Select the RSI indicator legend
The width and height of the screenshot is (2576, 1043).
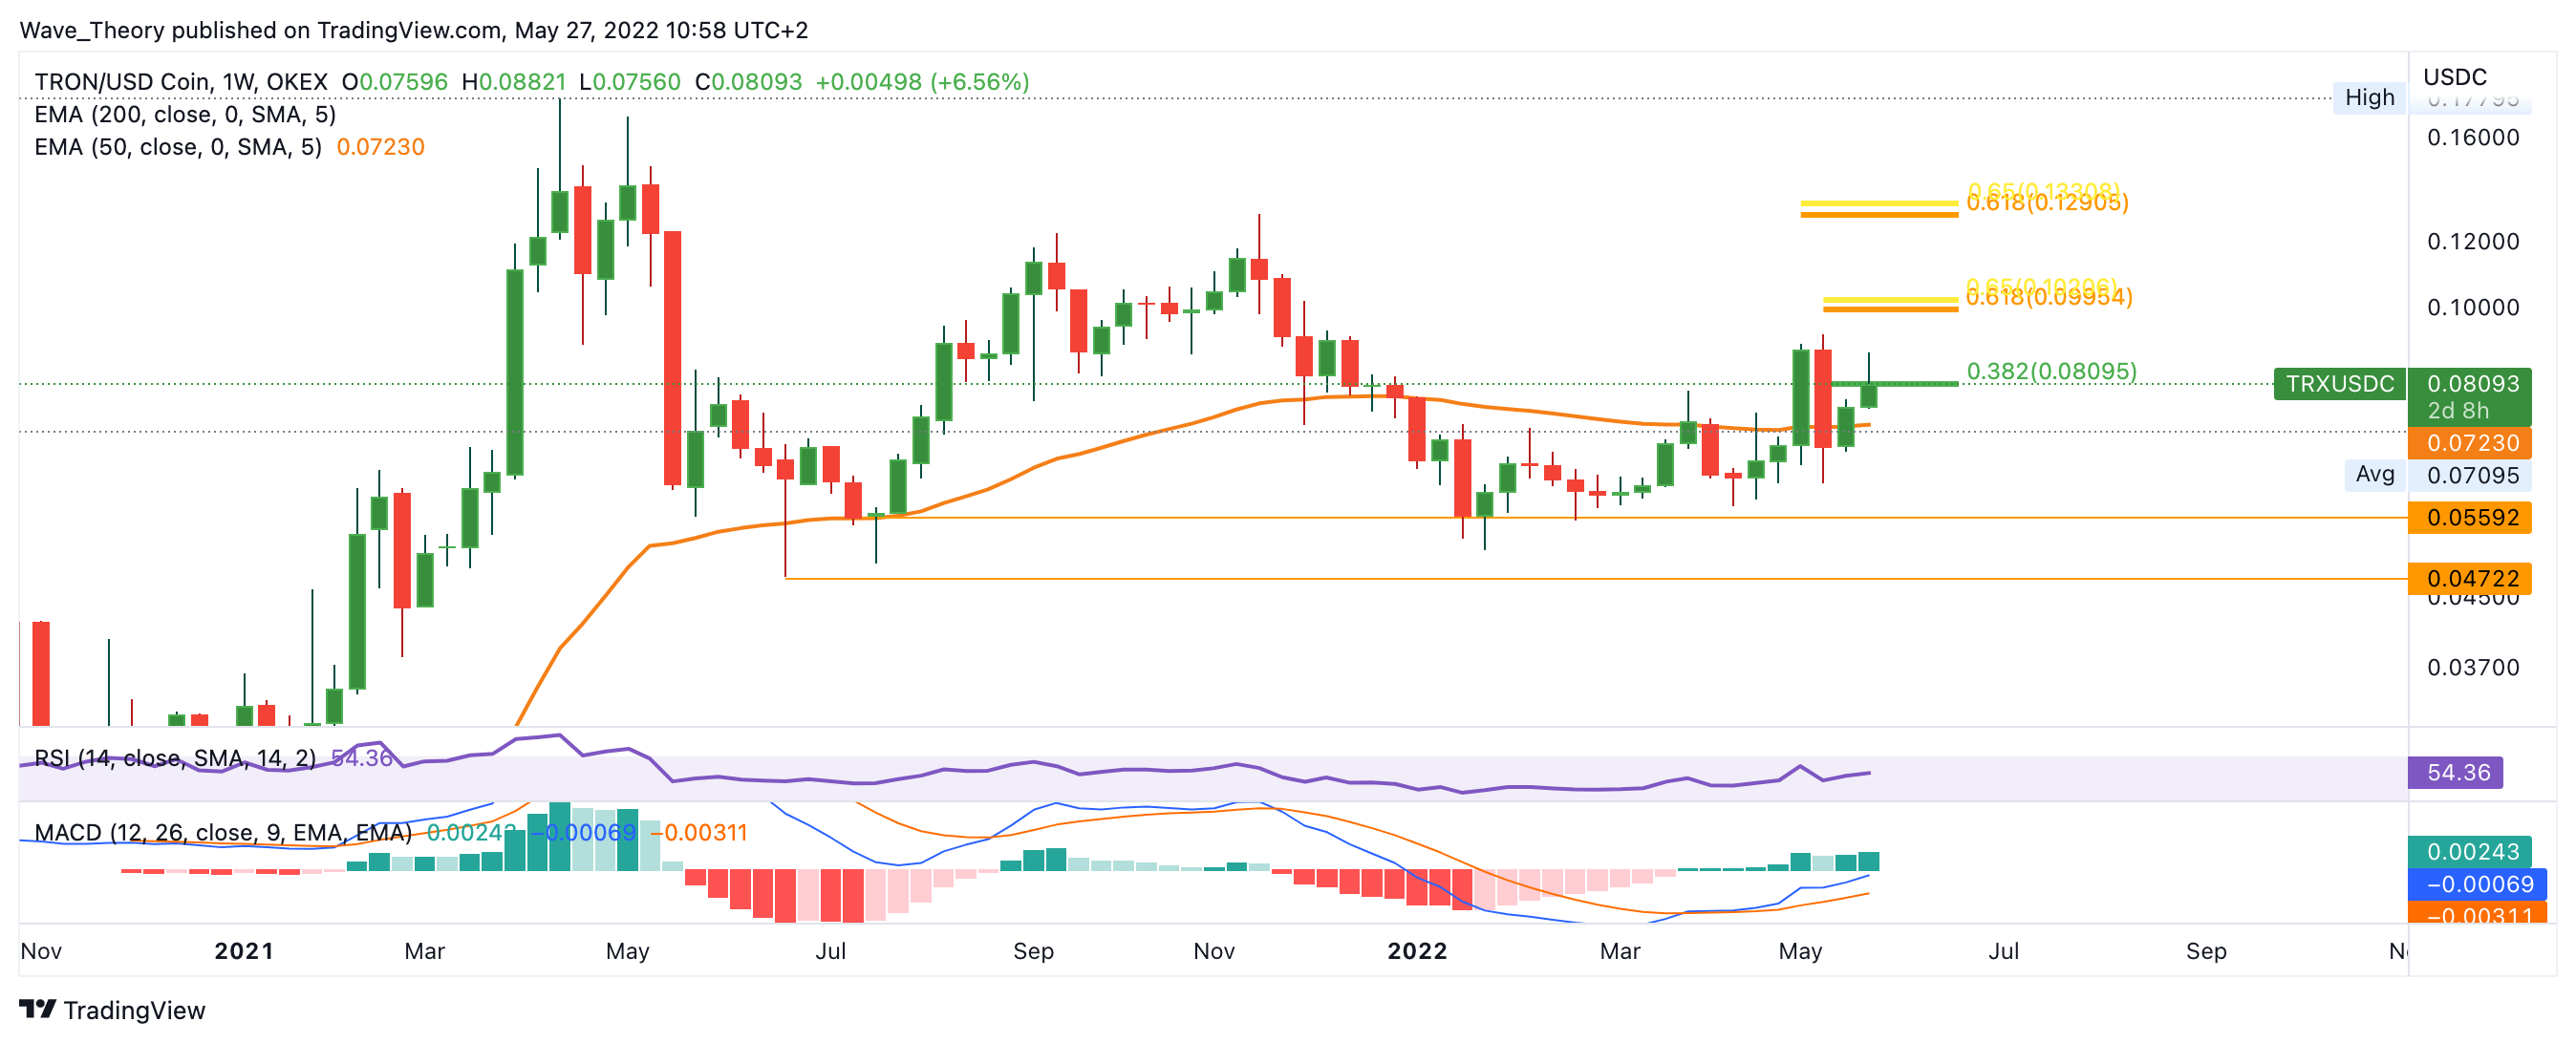point(175,759)
